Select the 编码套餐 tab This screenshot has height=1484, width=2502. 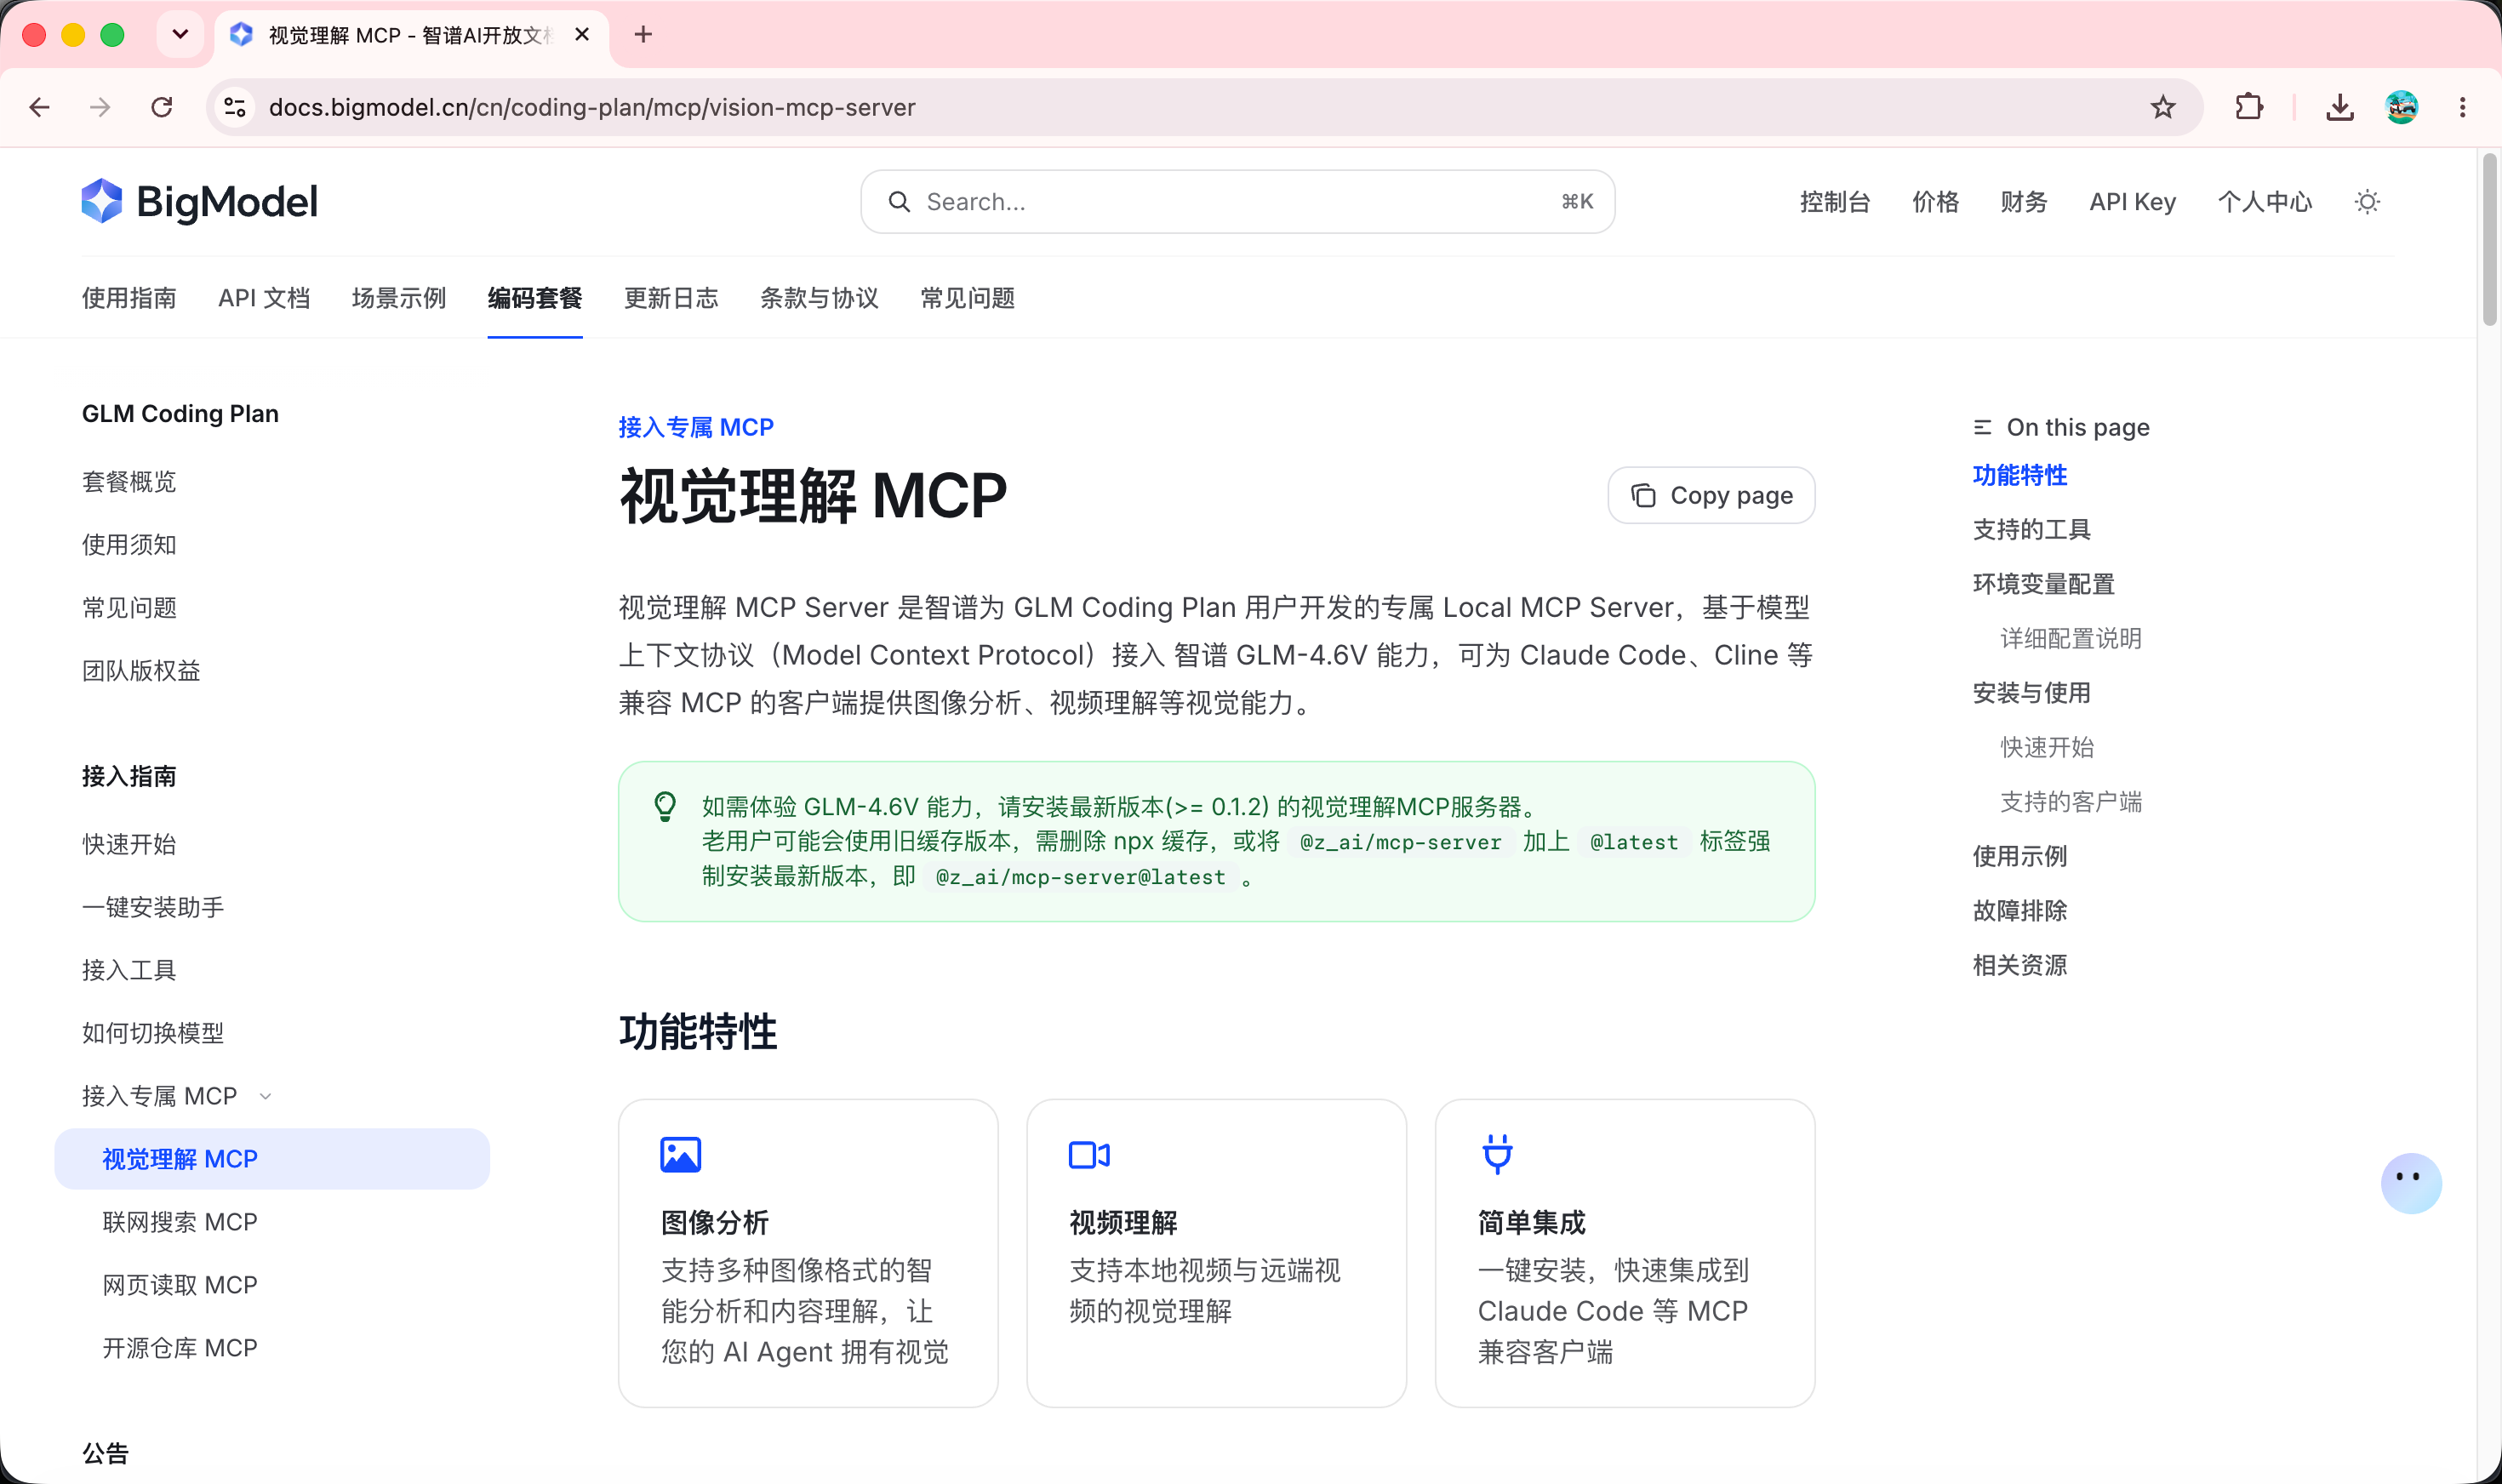click(535, 298)
